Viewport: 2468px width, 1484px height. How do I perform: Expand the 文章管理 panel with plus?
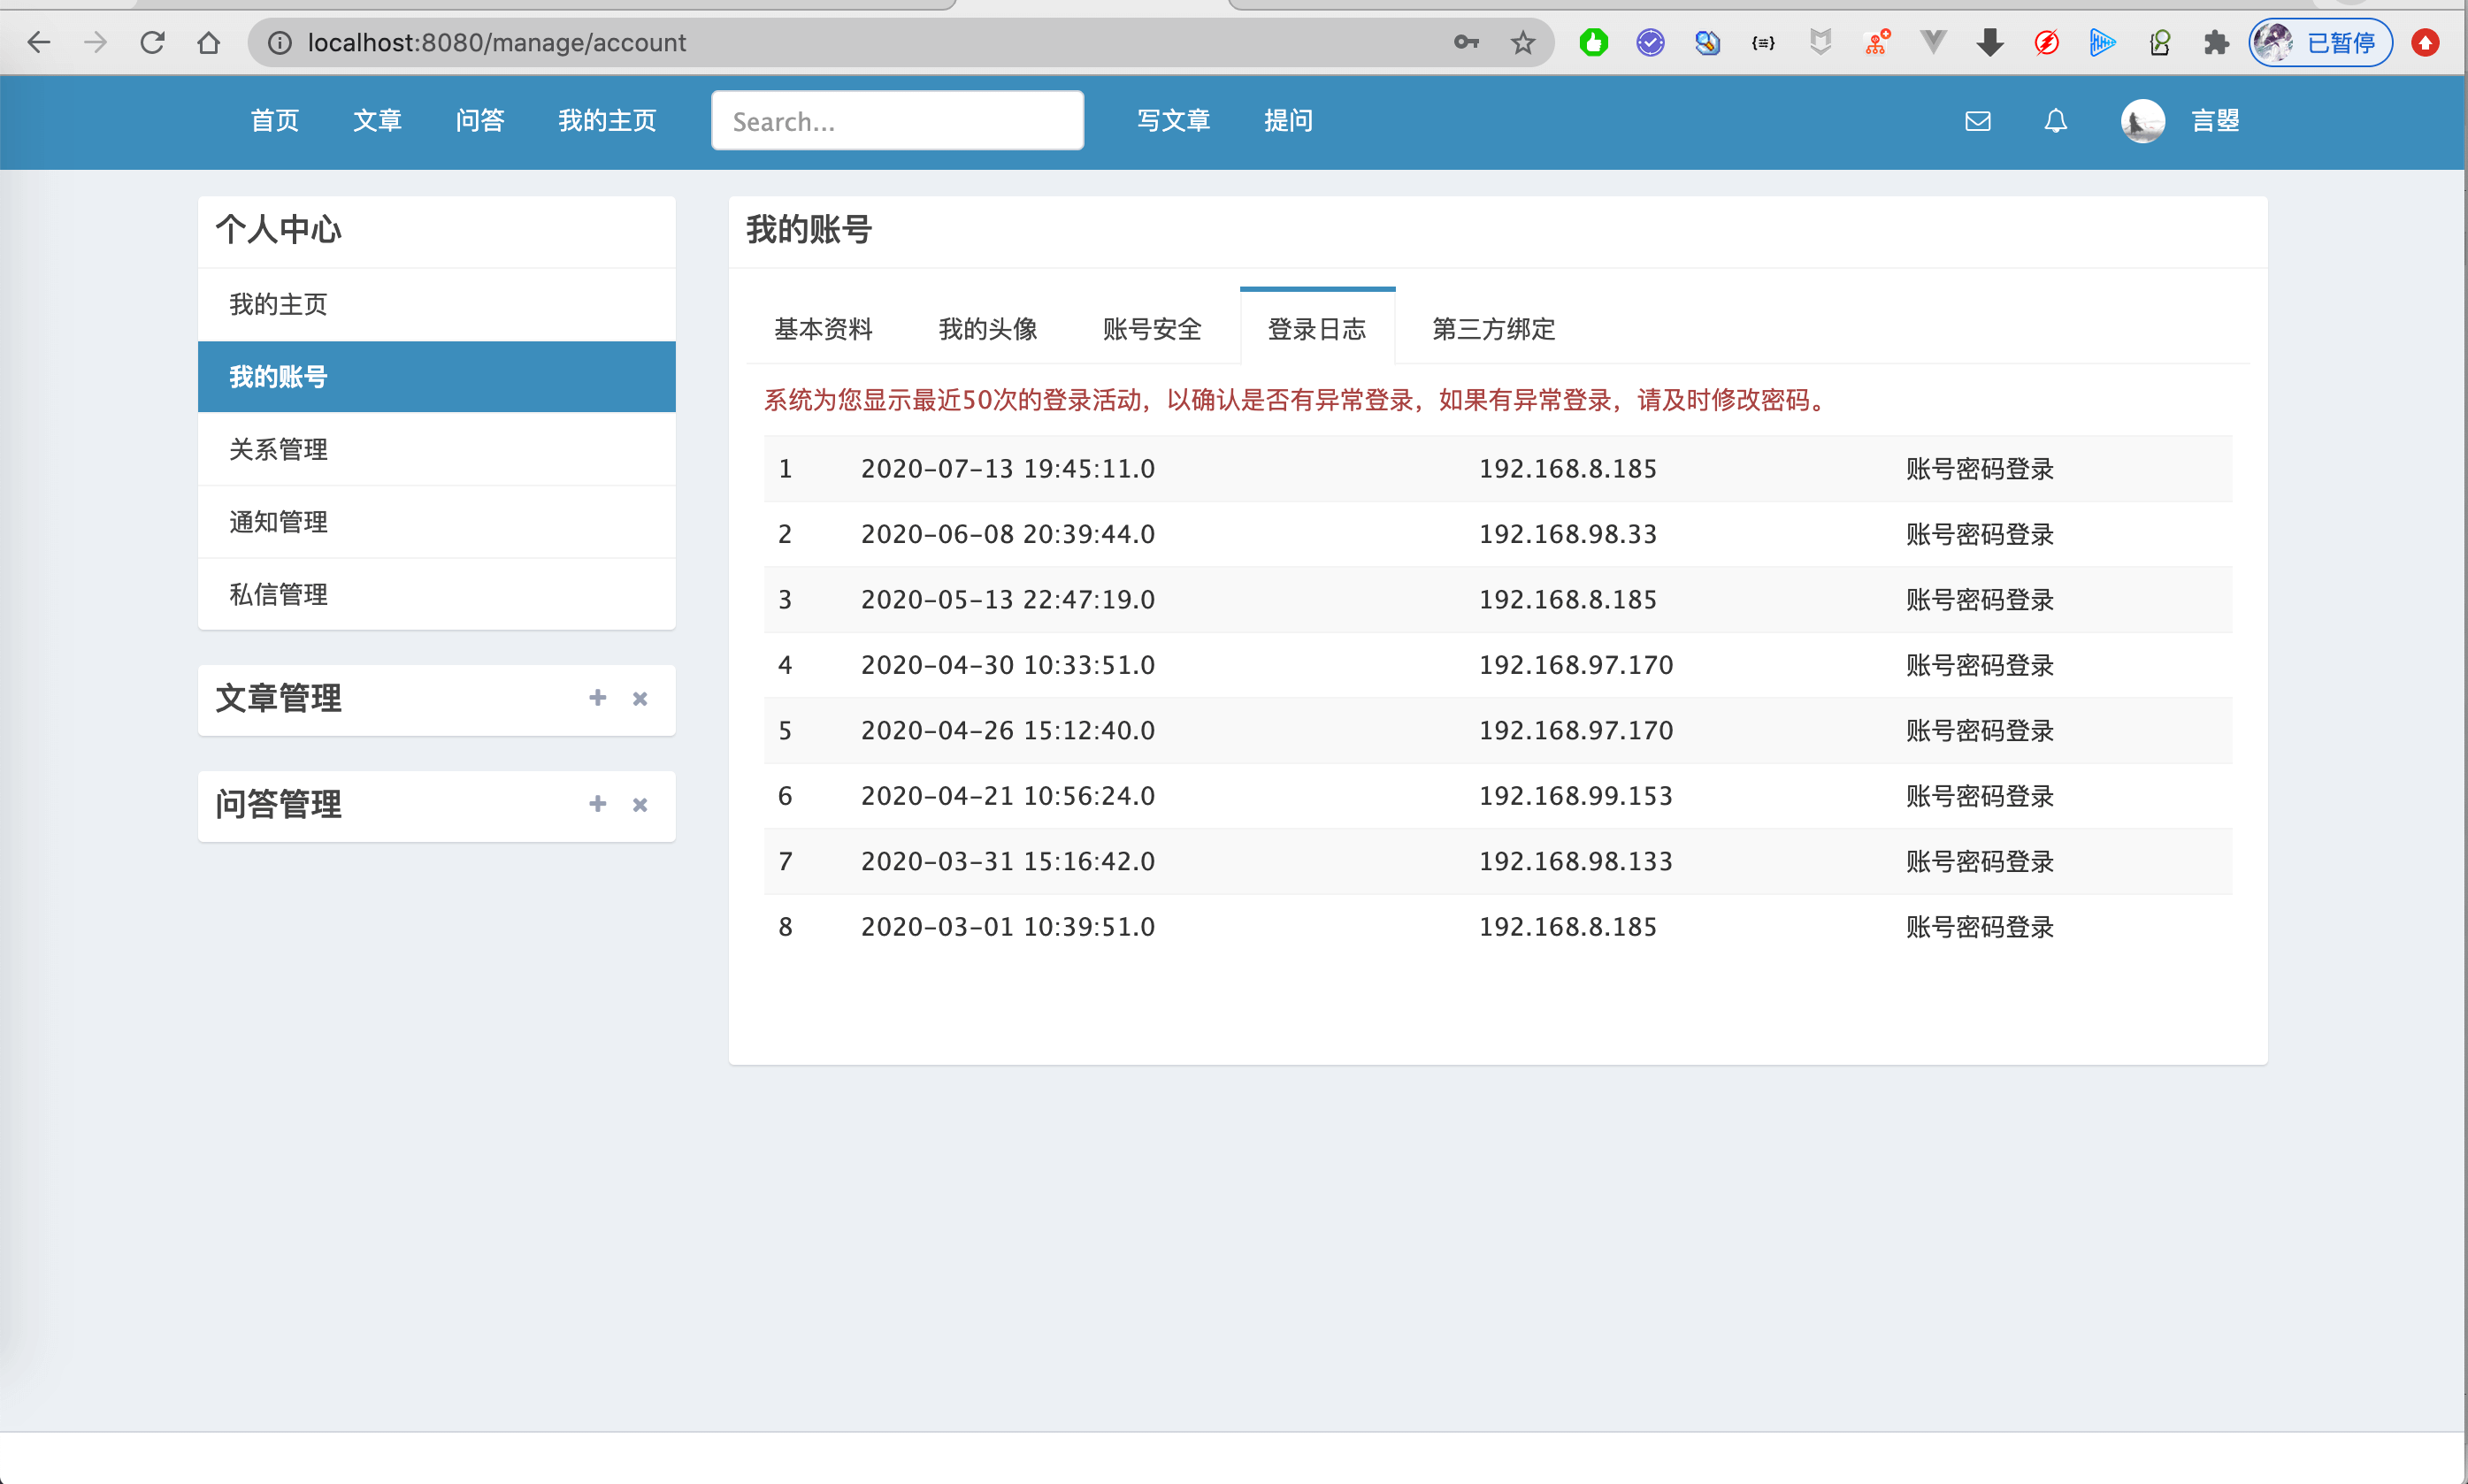coord(597,698)
